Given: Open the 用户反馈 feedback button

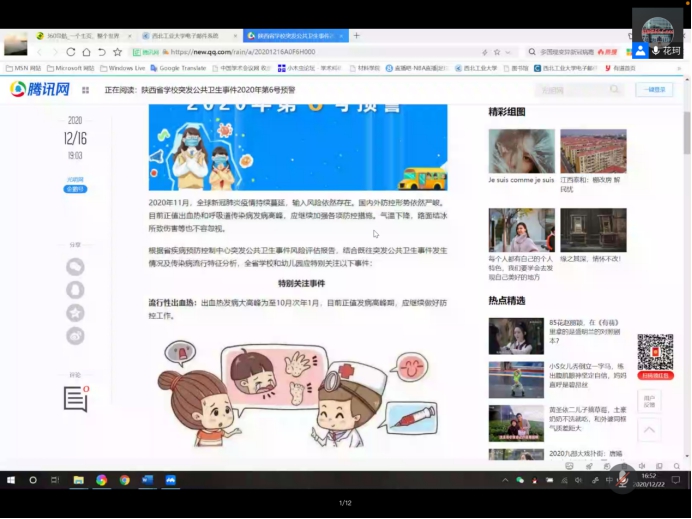Looking at the screenshot, I should click(x=650, y=402).
